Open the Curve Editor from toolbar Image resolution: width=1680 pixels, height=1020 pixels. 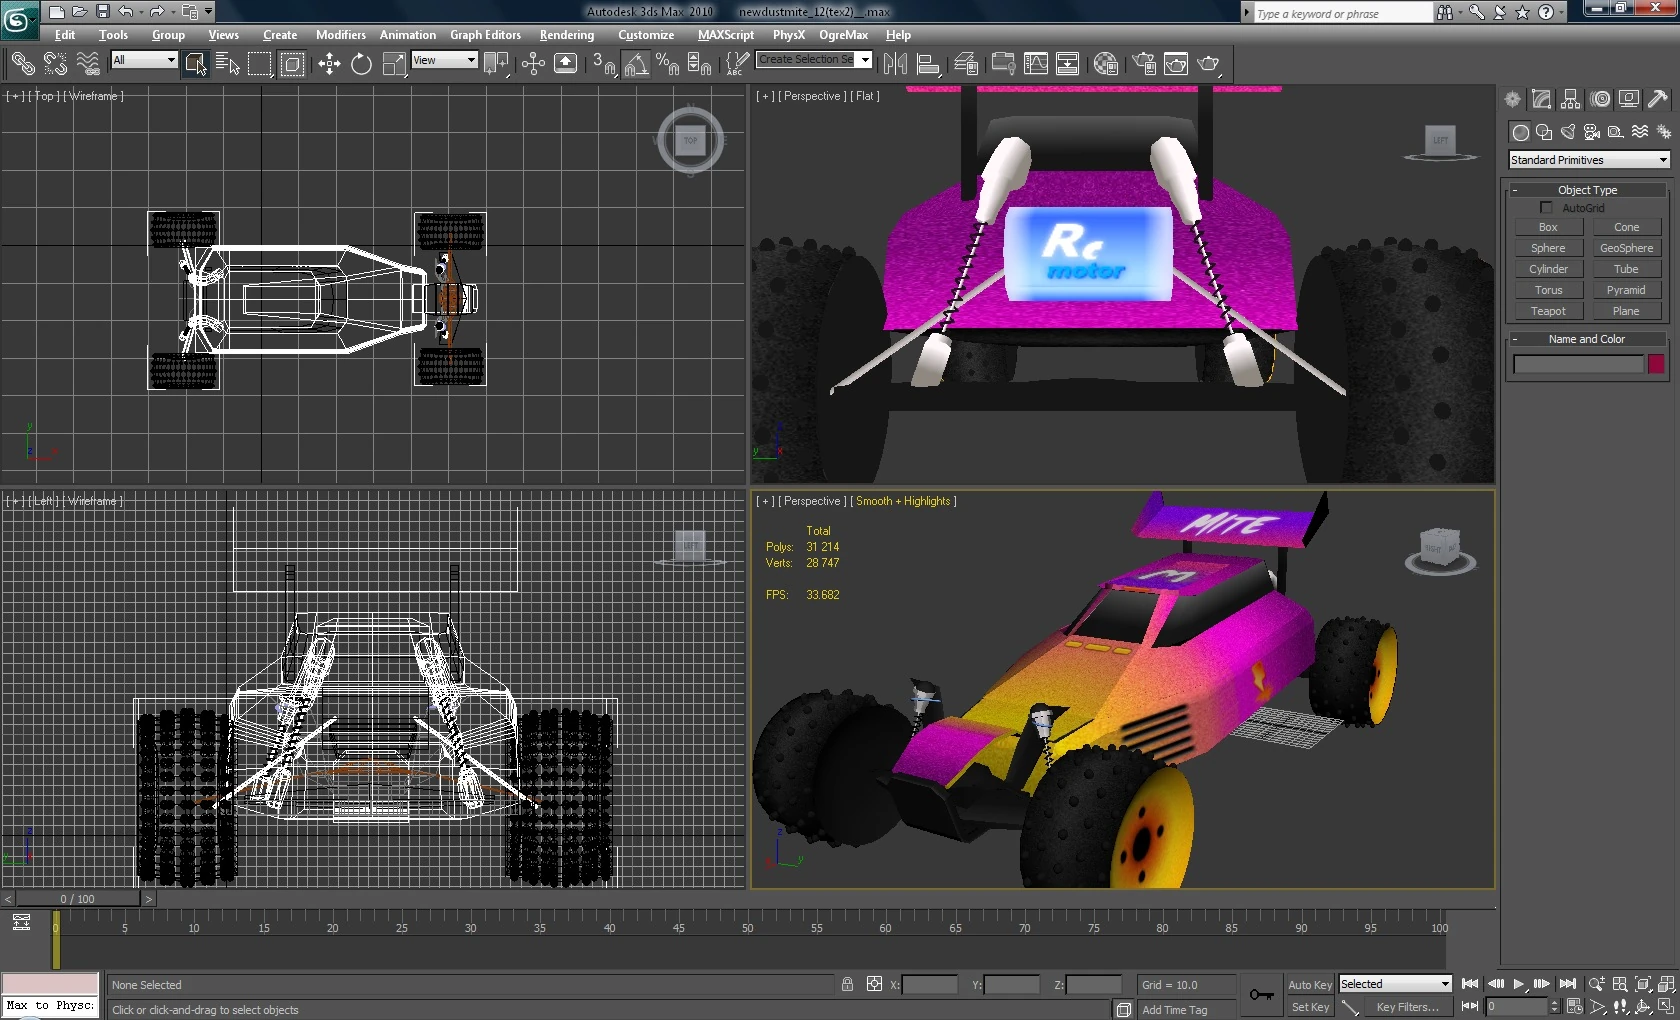tap(1036, 64)
